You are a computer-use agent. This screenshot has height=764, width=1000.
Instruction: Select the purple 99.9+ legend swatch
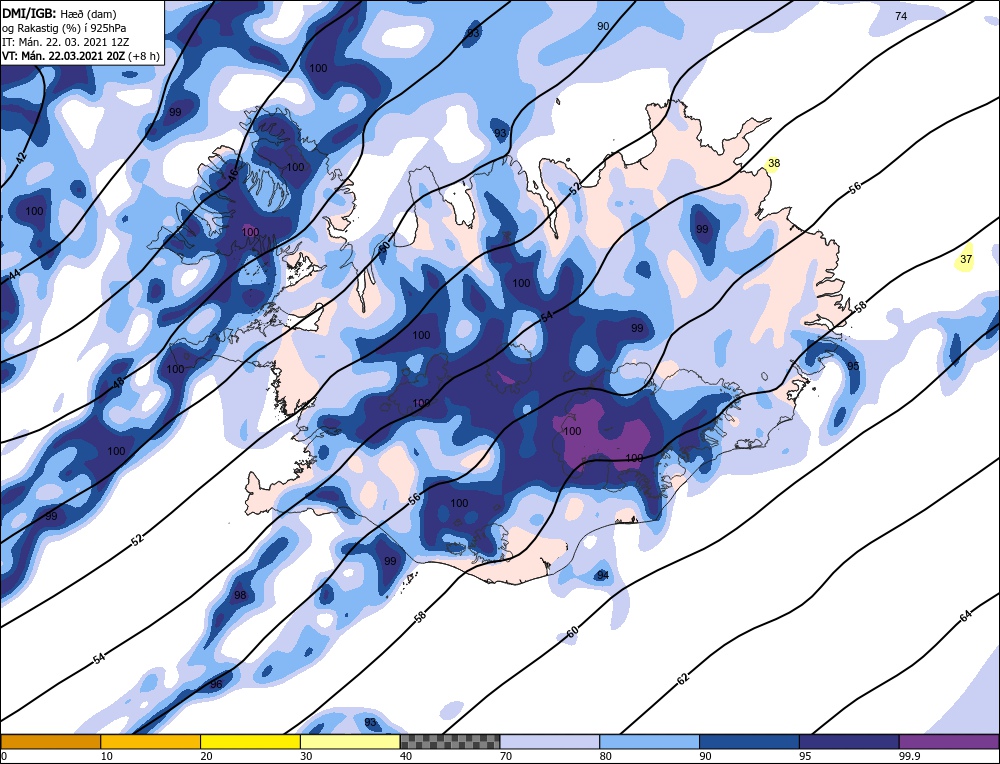(949, 742)
